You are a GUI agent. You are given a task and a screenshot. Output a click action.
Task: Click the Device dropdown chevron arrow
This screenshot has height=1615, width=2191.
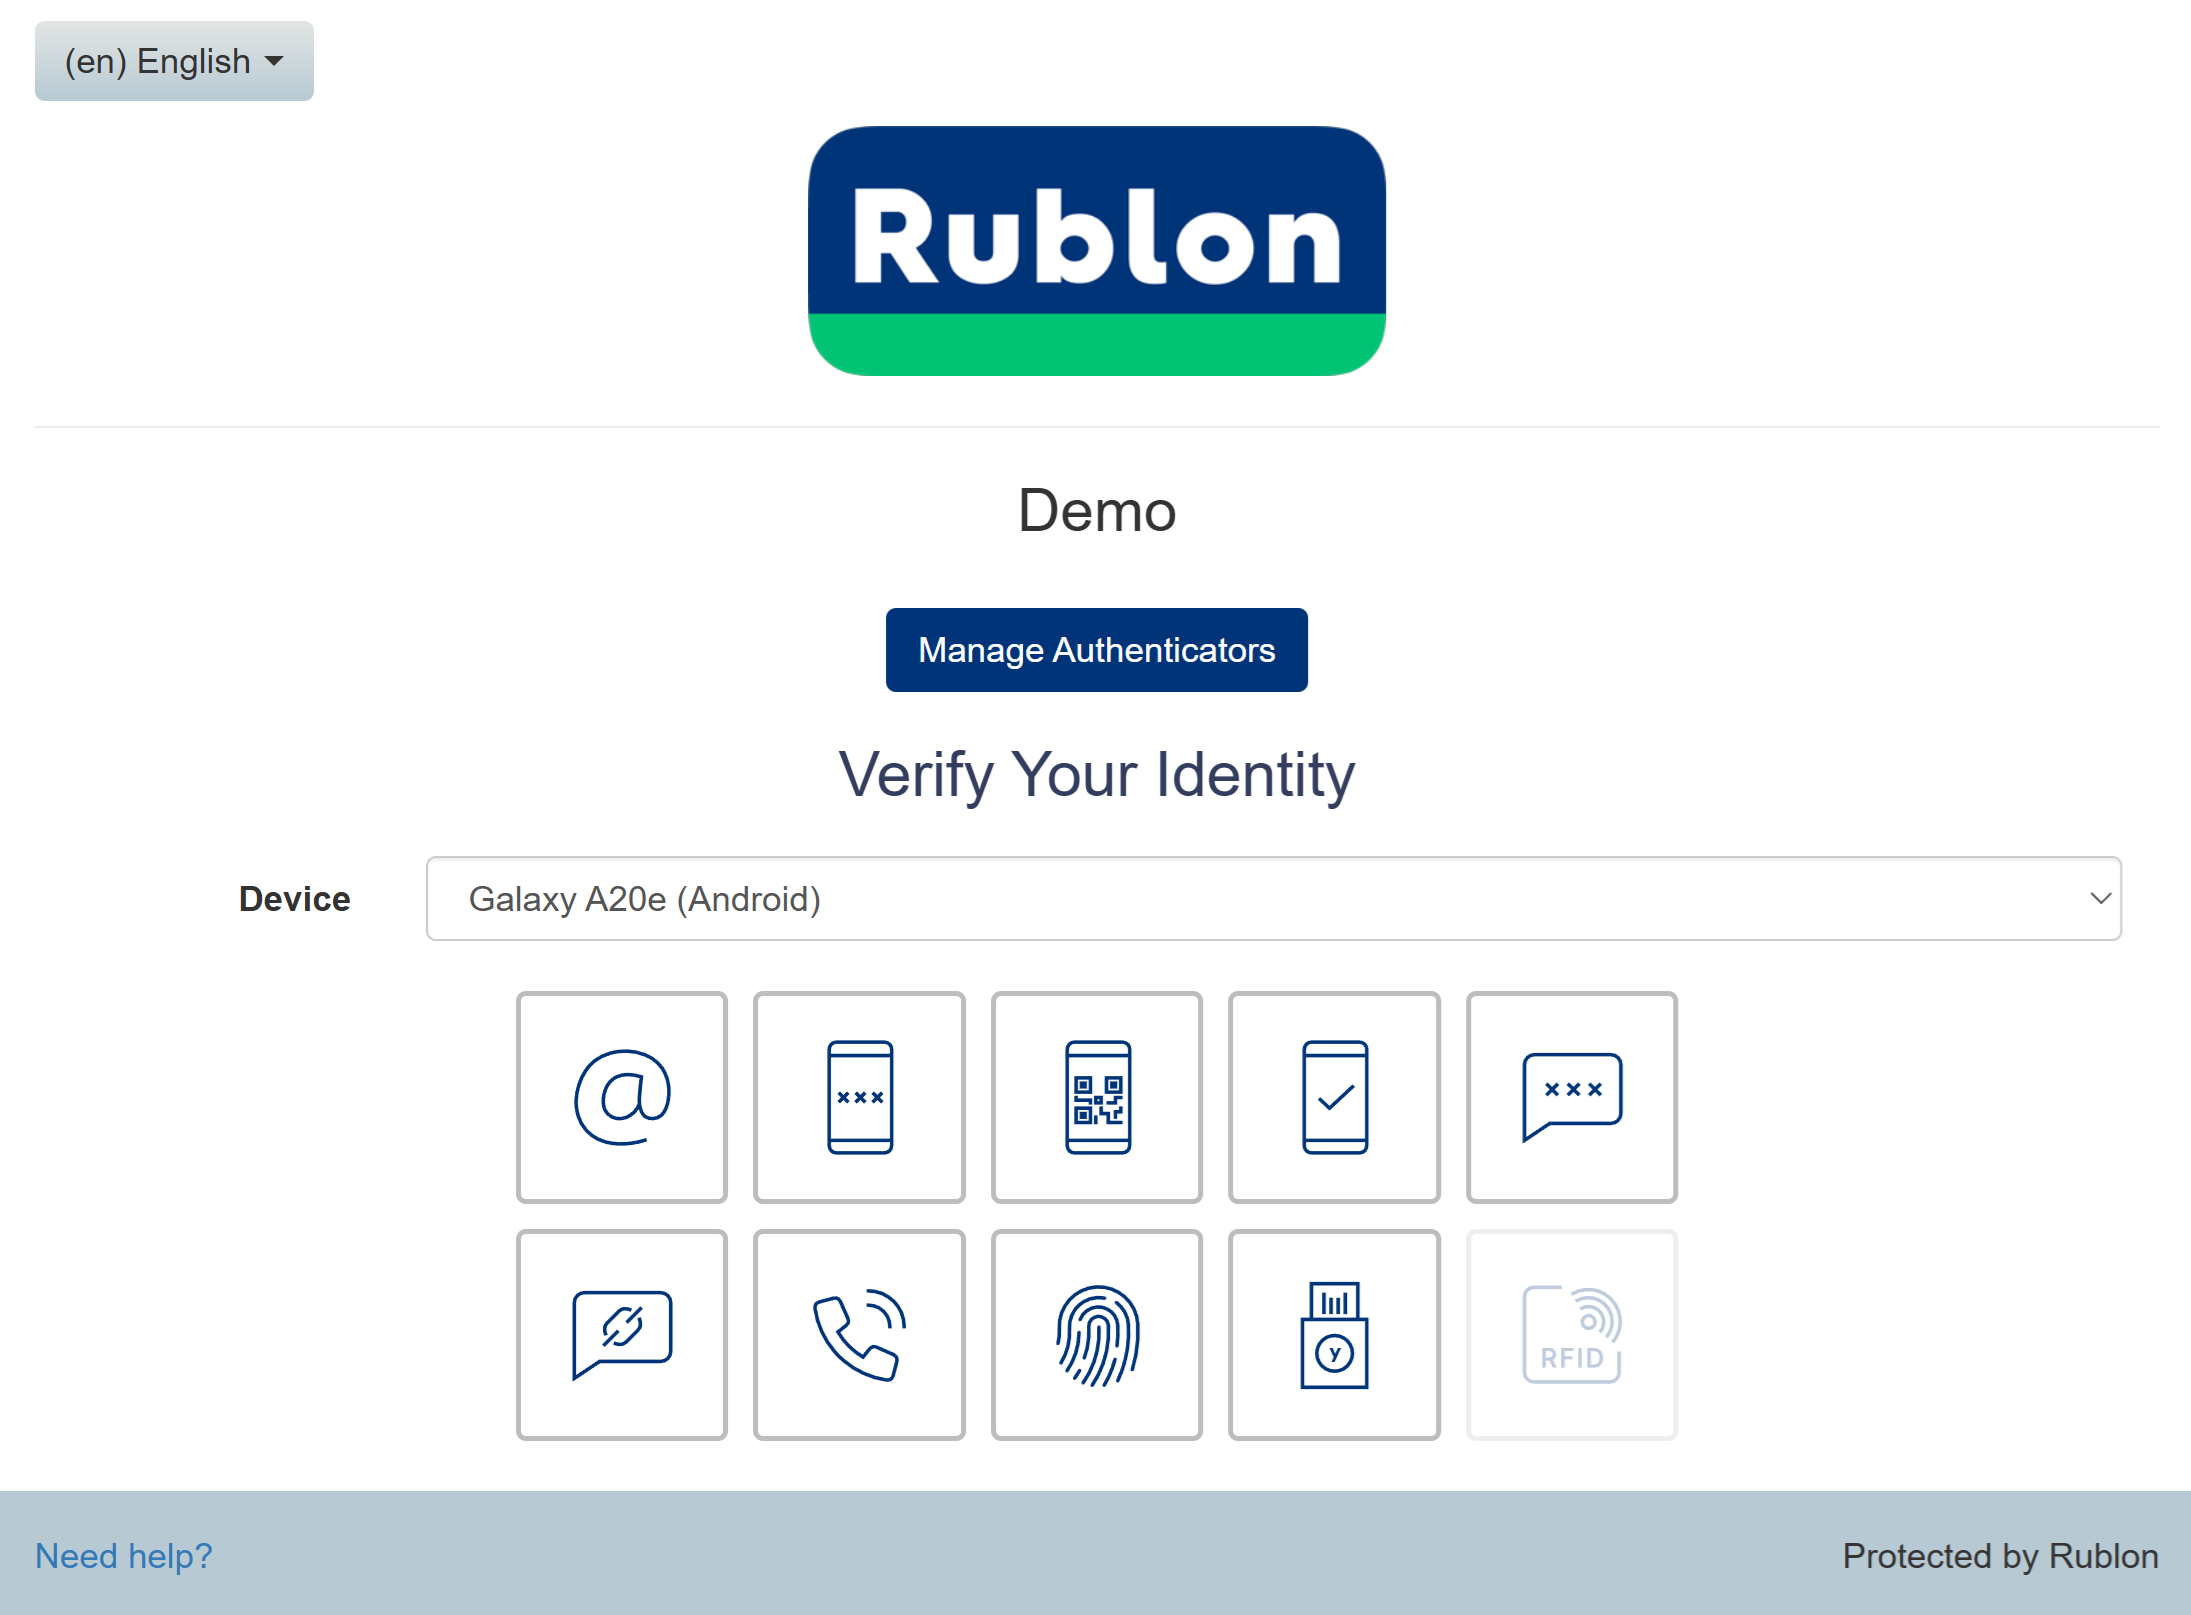coord(2099,898)
